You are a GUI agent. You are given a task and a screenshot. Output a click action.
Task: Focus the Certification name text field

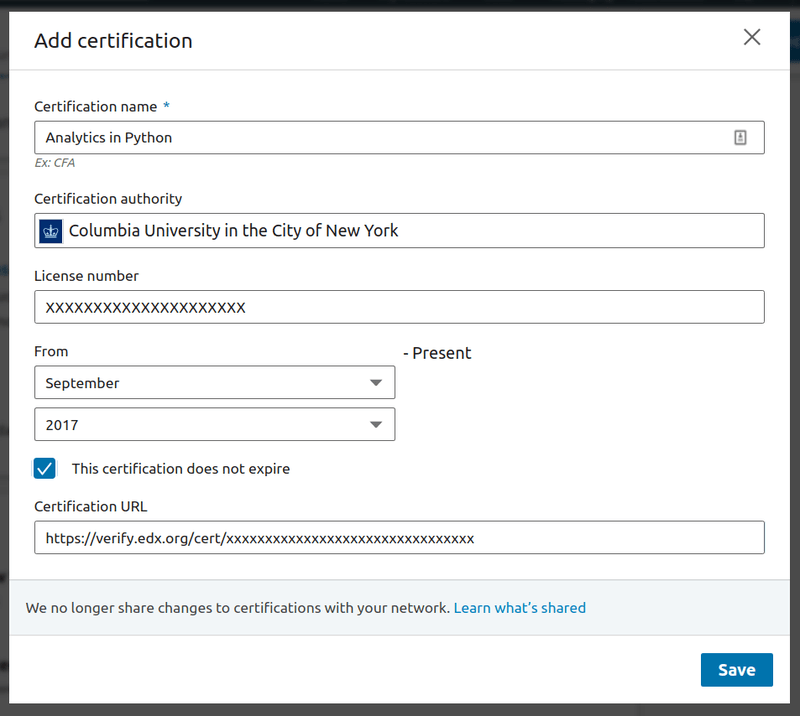(x=380, y=138)
